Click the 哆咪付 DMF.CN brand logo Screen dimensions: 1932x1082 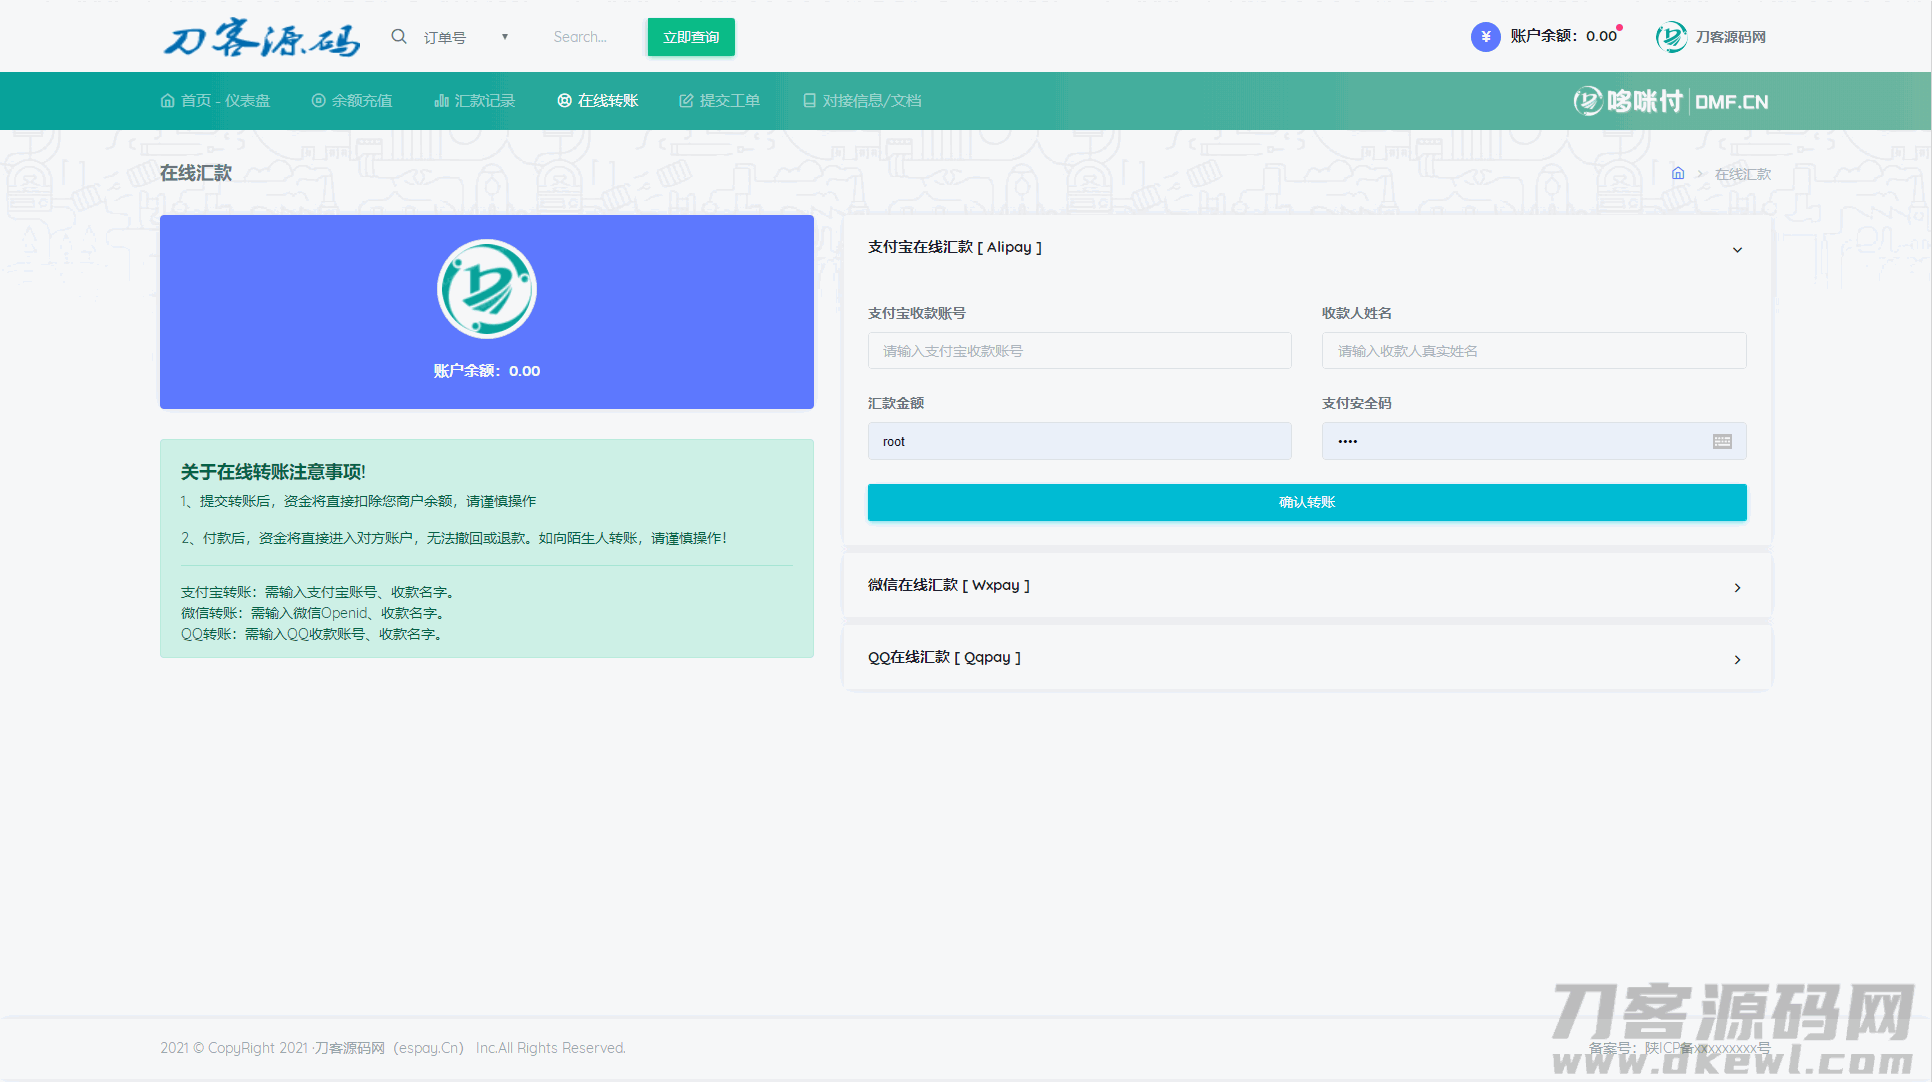click(x=1670, y=101)
